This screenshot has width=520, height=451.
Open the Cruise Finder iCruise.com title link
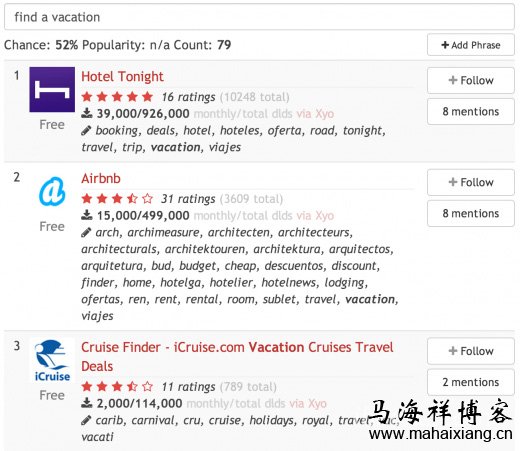pyautogui.click(x=237, y=357)
